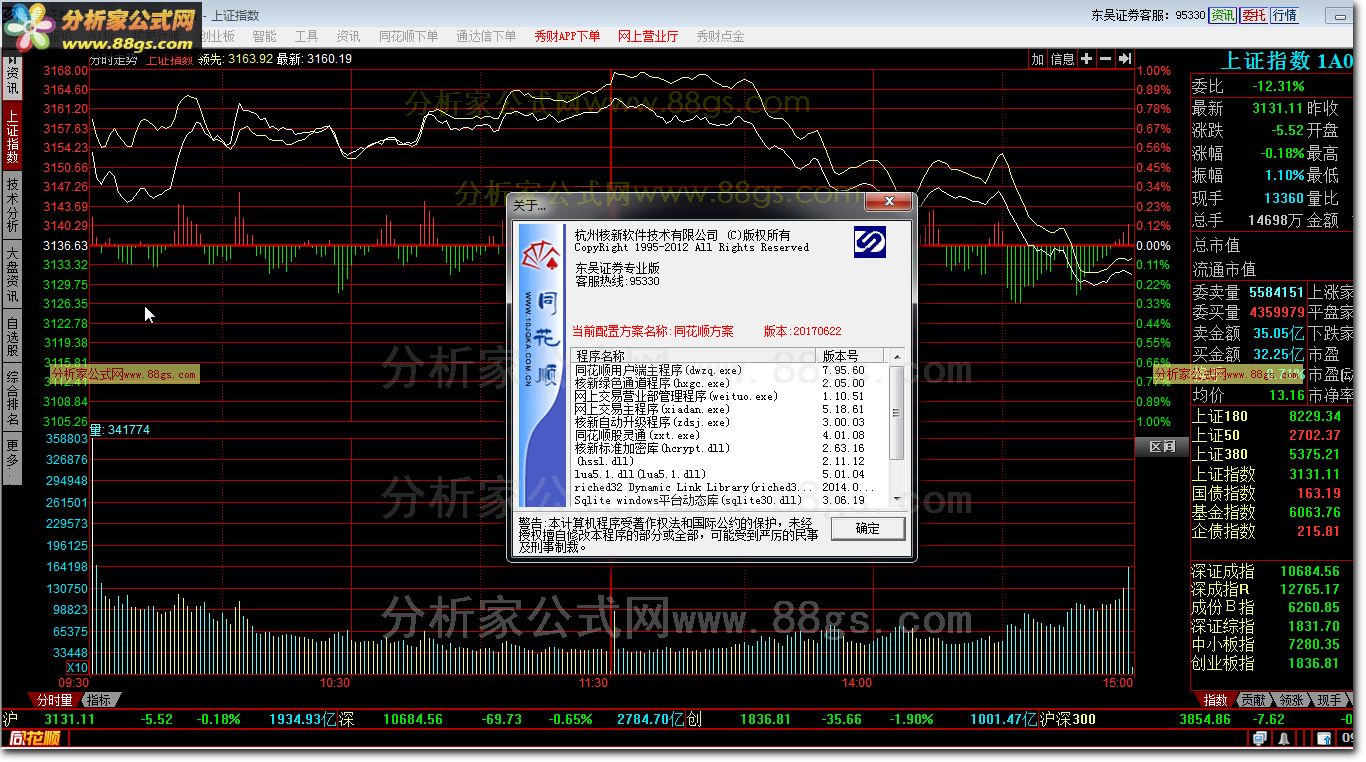Screen dimensions: 1366x762
Task: Click the 沪深300 entry in bottom ticker
Action: pos(1067,719)
